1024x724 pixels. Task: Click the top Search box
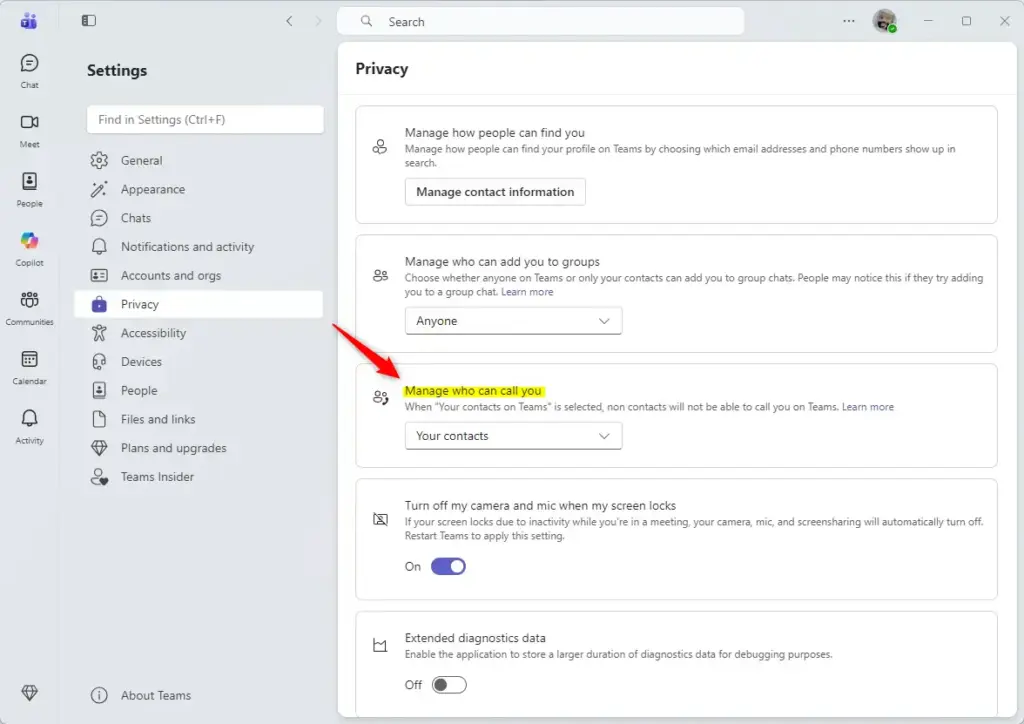pyautogui.click(x=540, y=22)
